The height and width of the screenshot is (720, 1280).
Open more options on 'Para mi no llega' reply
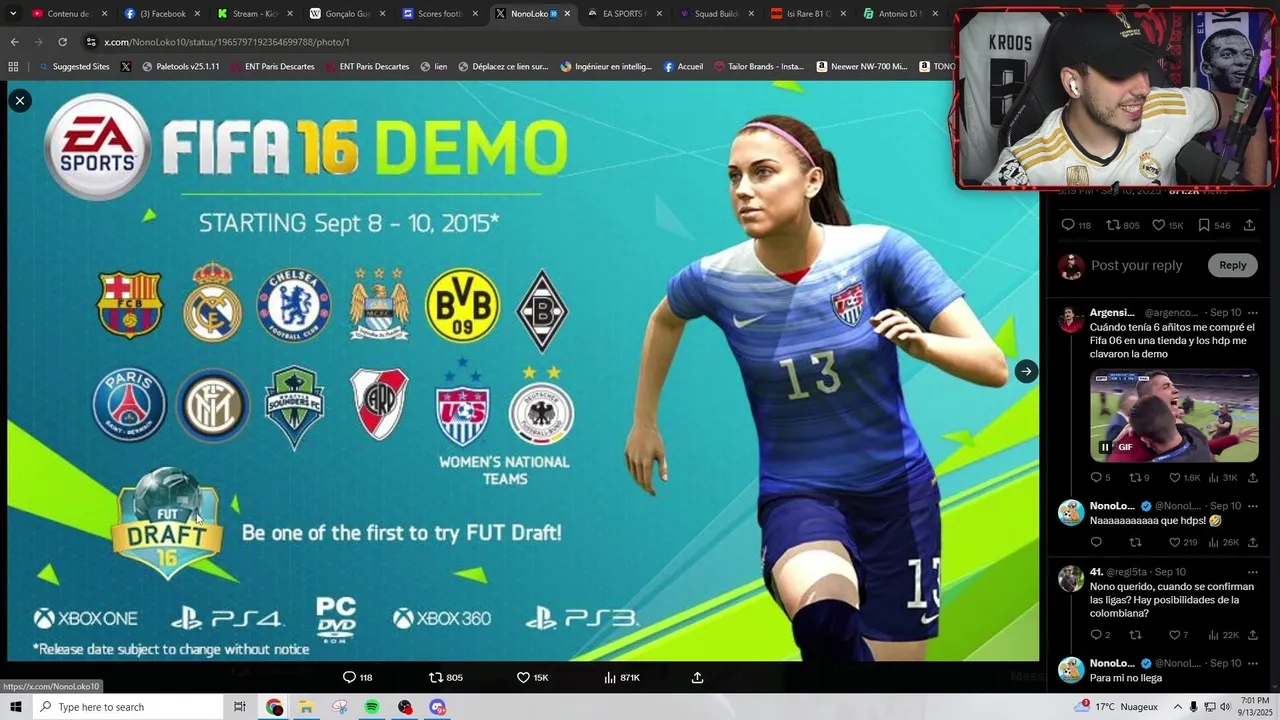click(x=1252, y=663)
